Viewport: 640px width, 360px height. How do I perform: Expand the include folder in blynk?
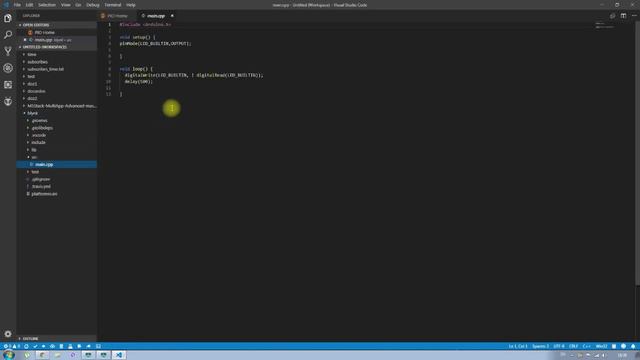pyautogui.click(x=38, y=142)
